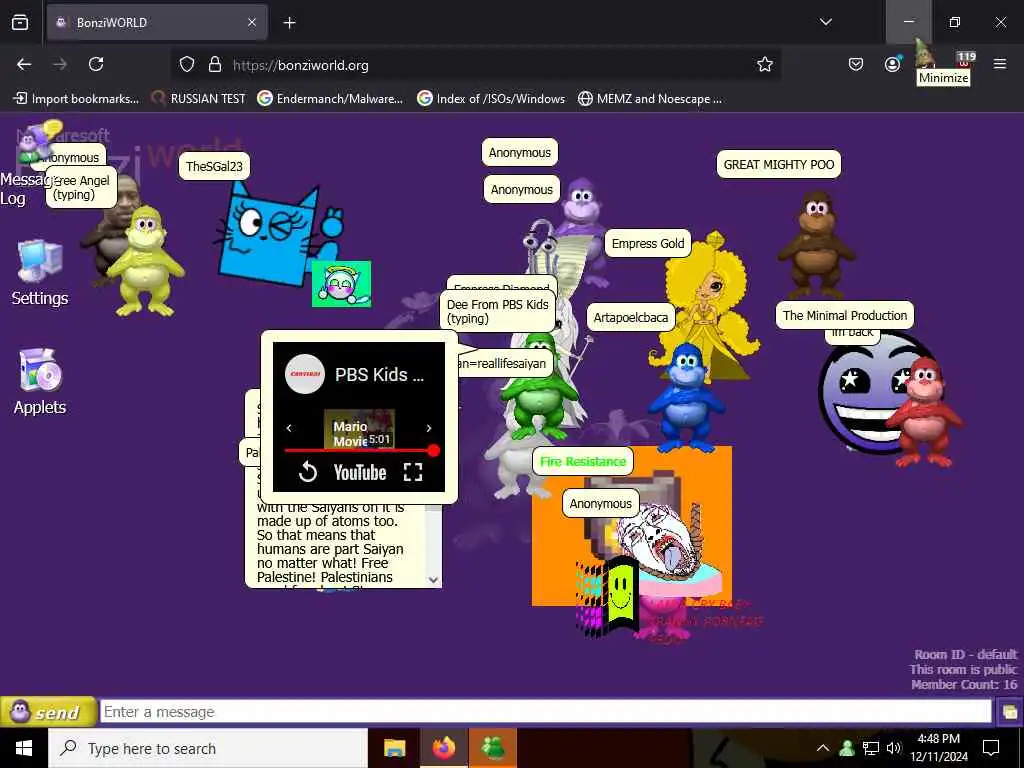Click the 'Room ID - default' text
Viewport: 1024px width, 768px height.
click(965, 654)
